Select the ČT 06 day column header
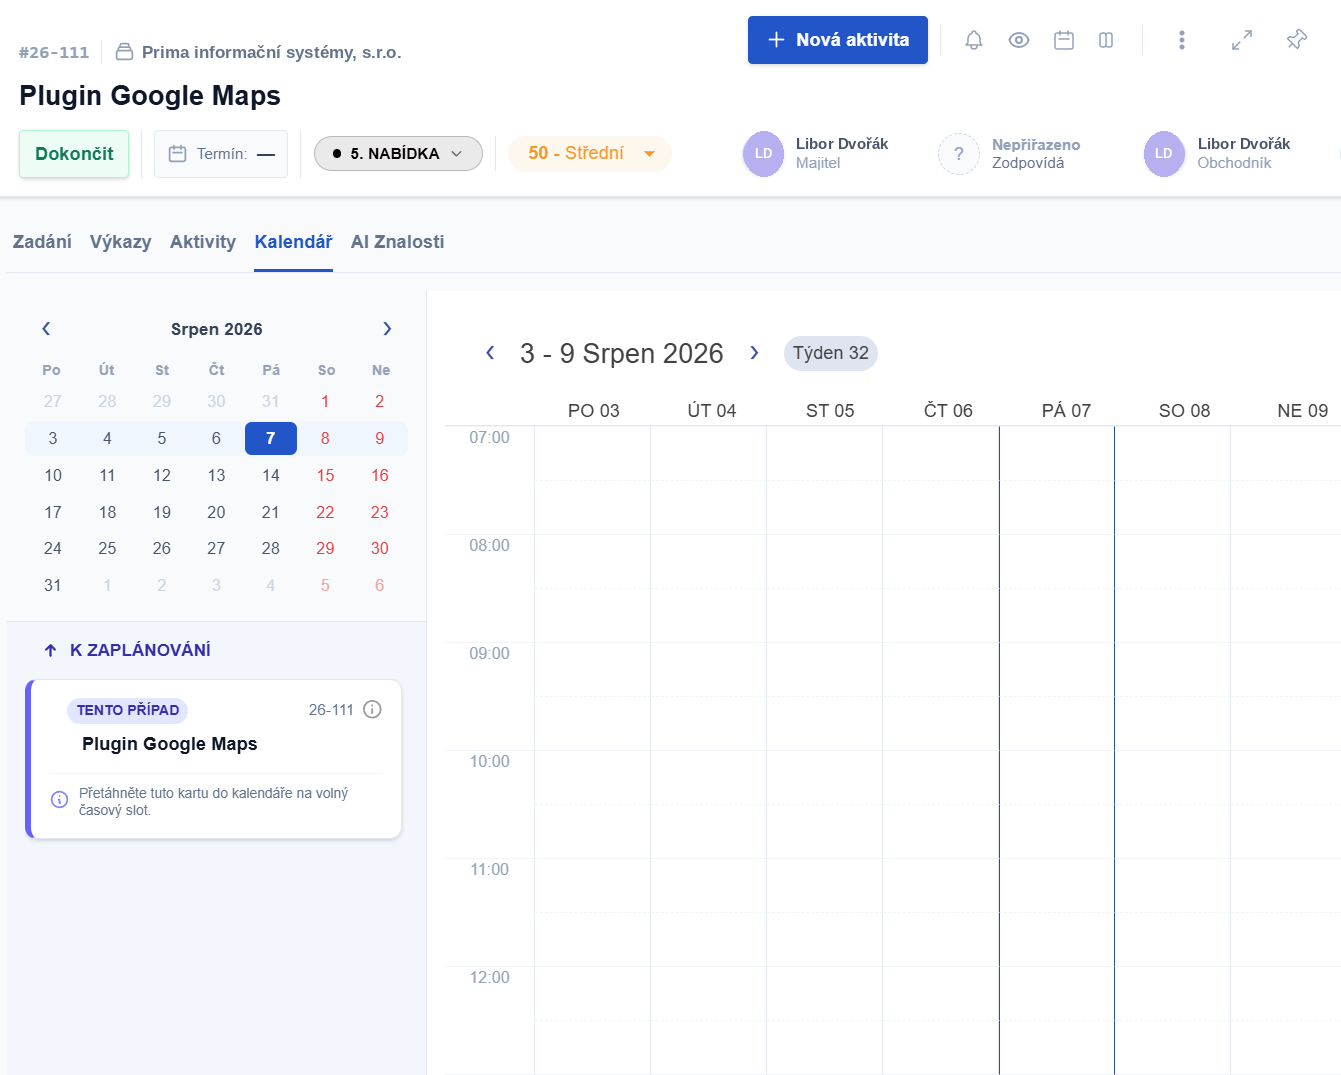1341x1075 pixels. (x=948, y=411)
